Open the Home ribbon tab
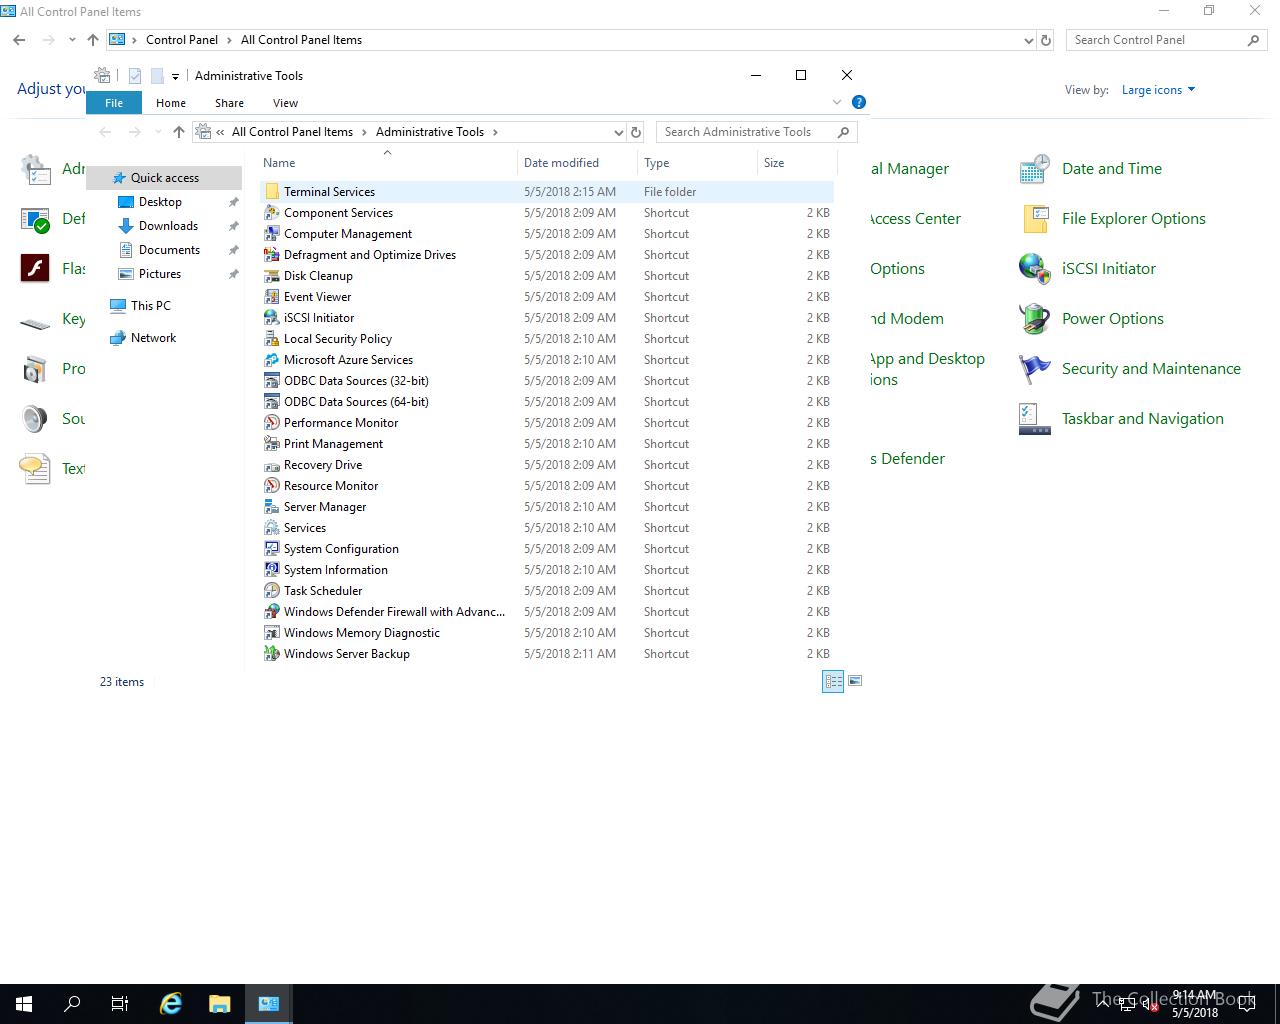1280x1024 pixels. pos(171,103)
